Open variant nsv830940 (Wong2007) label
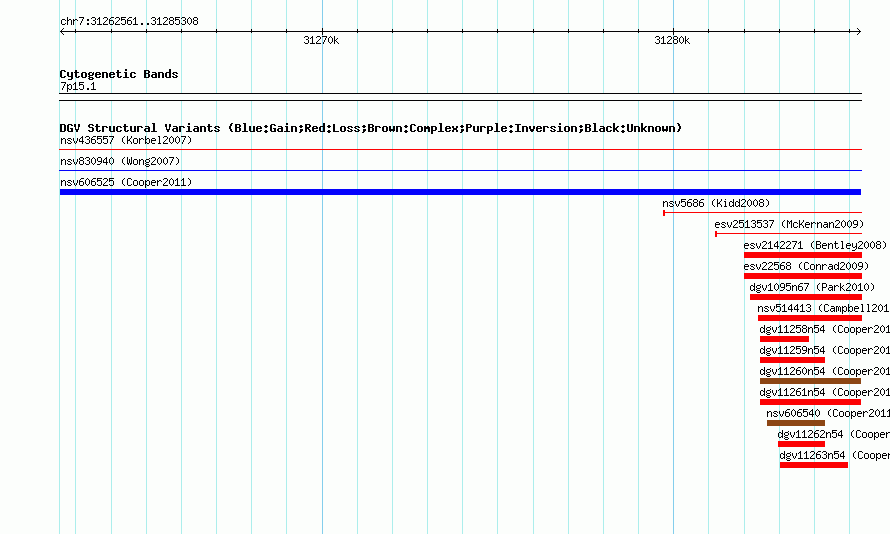This screenshot has width=890, height=534. pyautogui.click(x=120, y=161)
